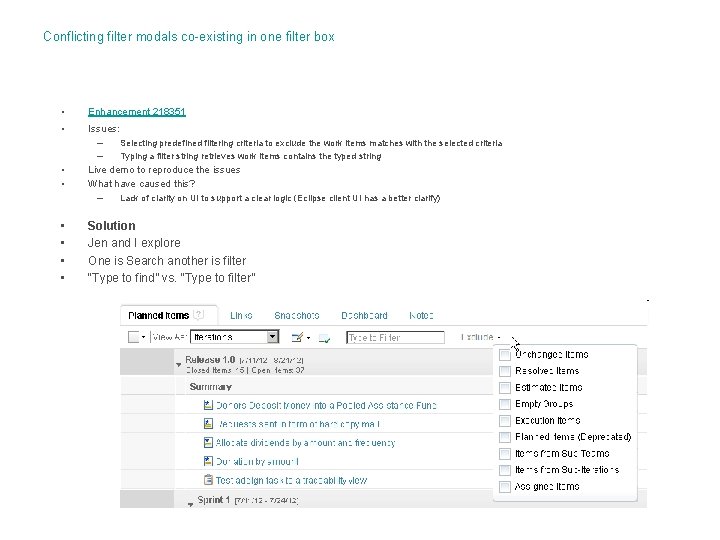Open the Notes tab
Screen dimensions: 720x540
pyautogui.click(x=421, y=315)
